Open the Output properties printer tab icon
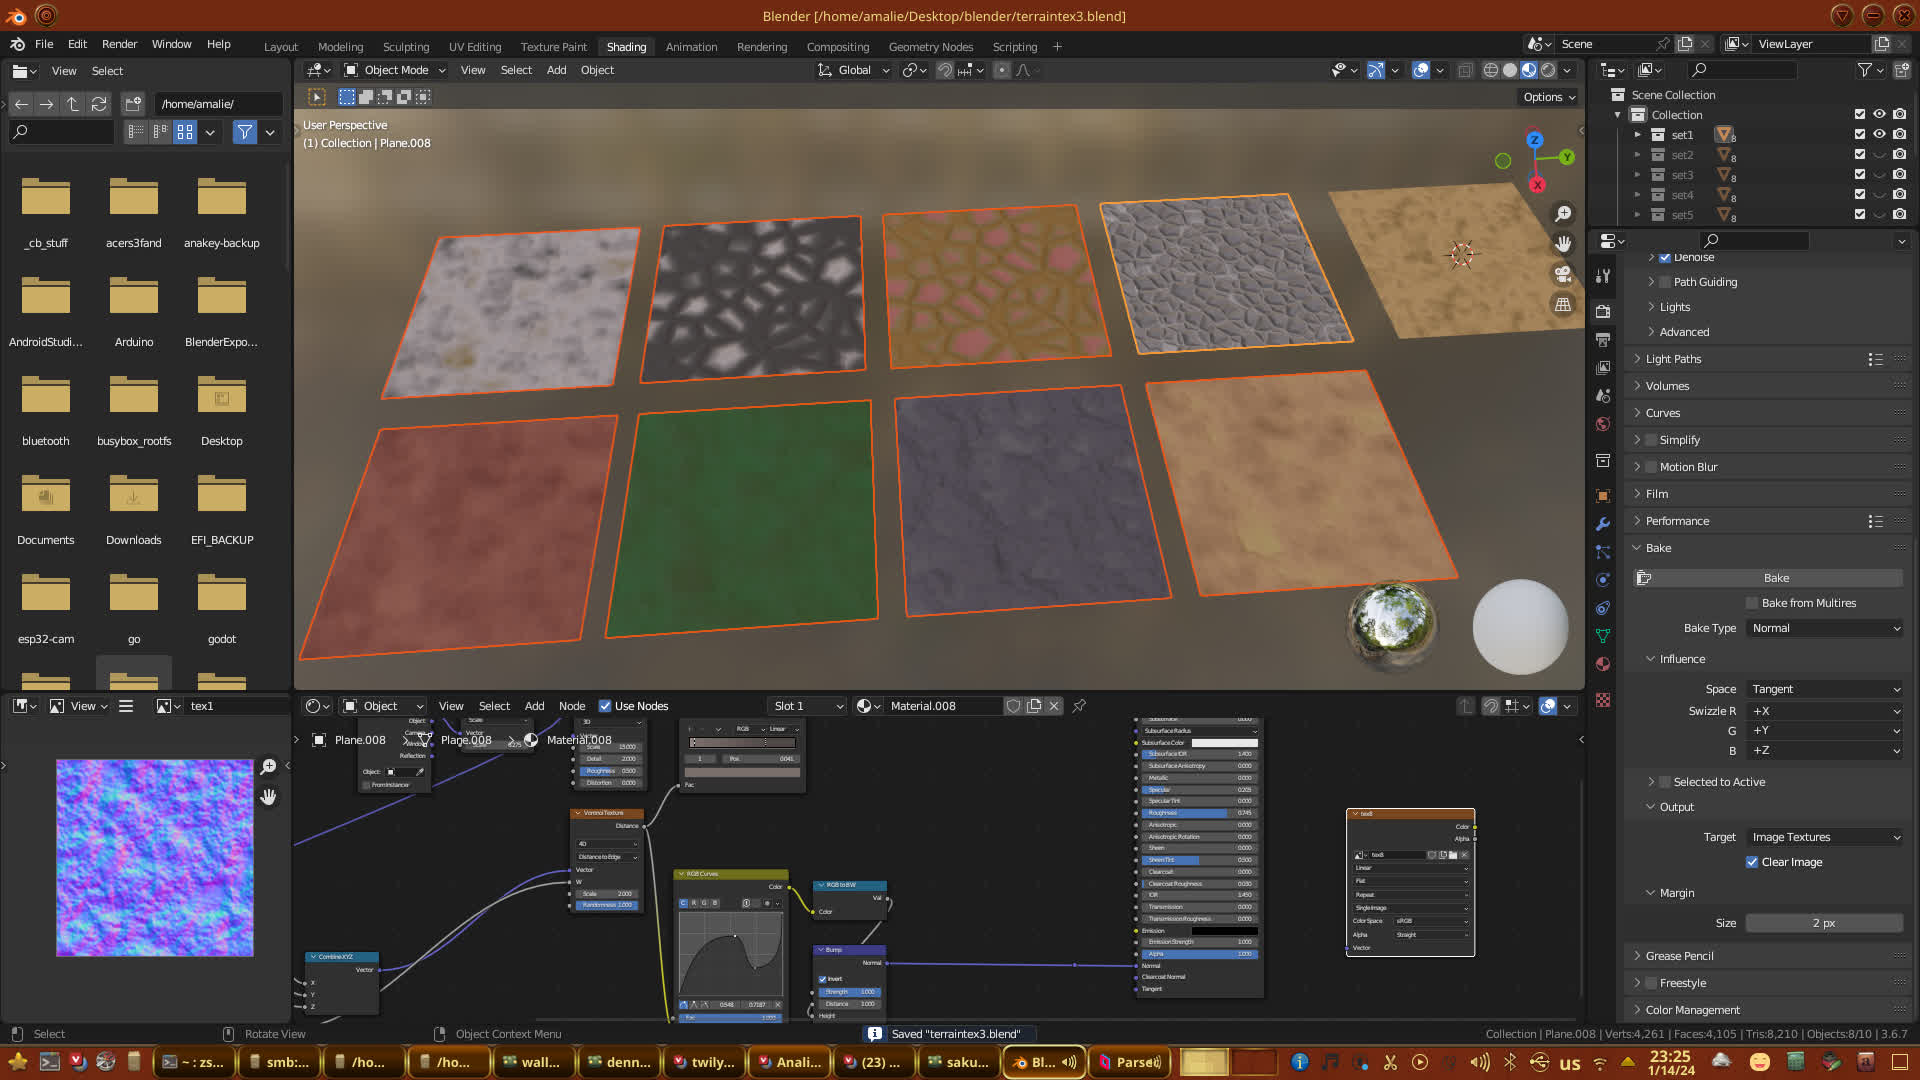This screenshot has width=1920, height=1080. [1603, 340]
